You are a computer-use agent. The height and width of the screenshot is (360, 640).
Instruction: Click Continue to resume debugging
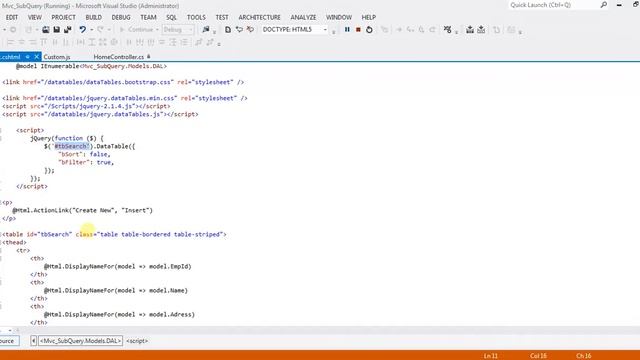(x=136, y=29)
